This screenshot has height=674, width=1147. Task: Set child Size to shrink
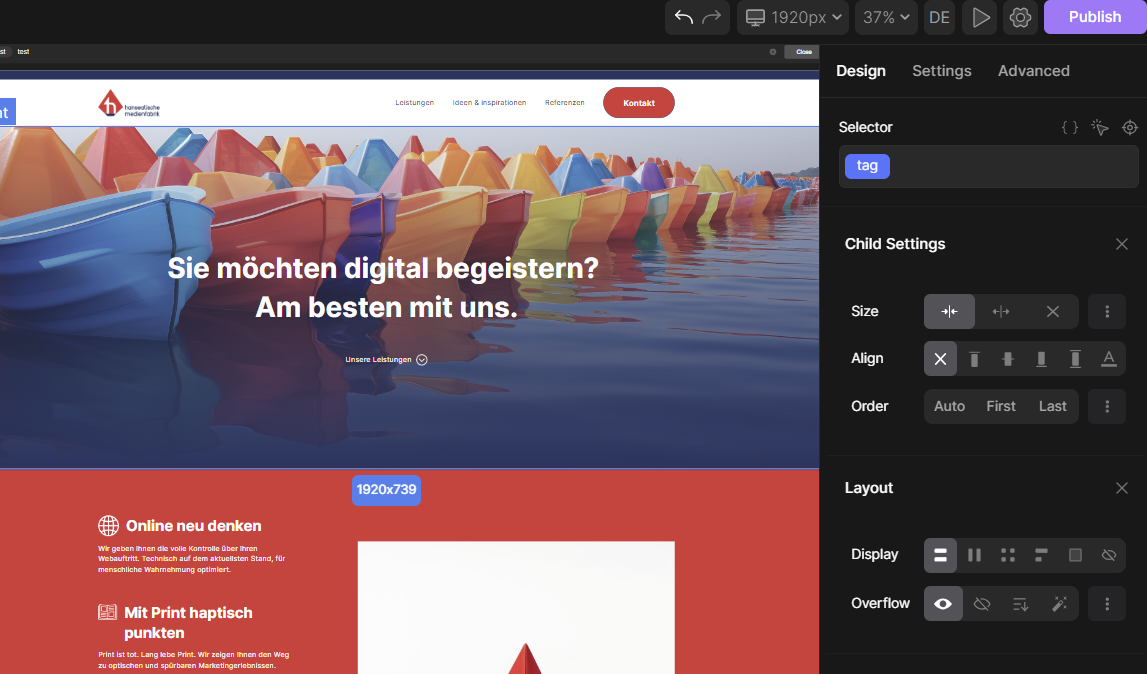[x=949, y=312]
